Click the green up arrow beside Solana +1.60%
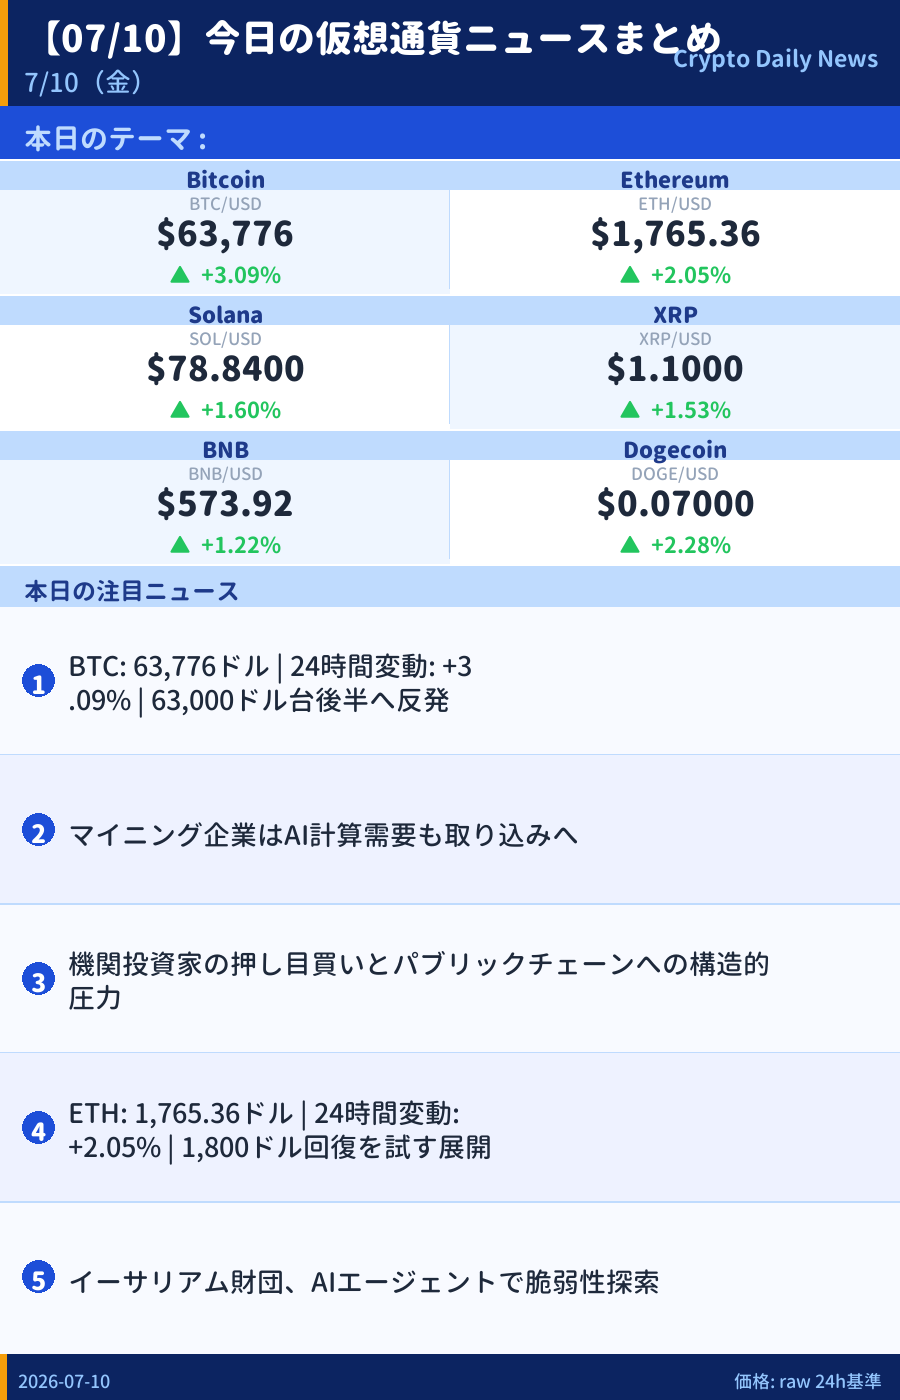The width and height of the screenshot is (900, 1400). click(x=180, y=409)
